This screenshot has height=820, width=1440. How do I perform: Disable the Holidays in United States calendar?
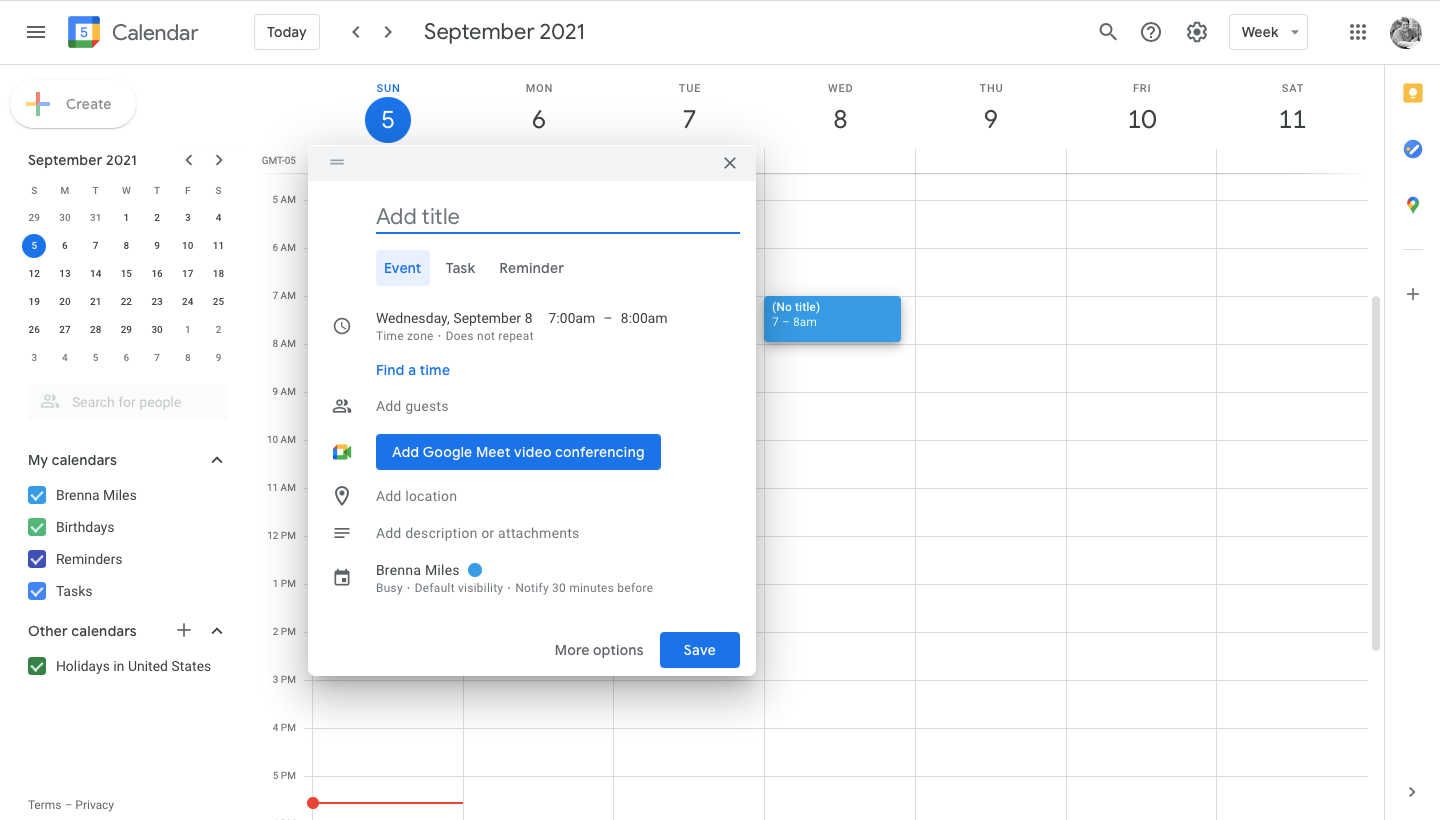[x=37, y=666]
